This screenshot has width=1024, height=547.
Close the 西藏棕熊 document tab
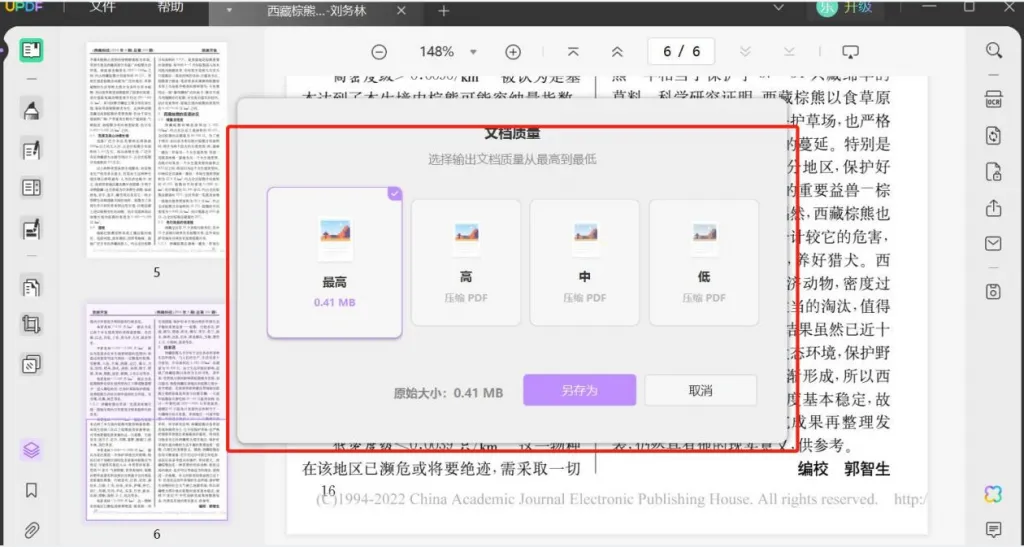(402, 10)
